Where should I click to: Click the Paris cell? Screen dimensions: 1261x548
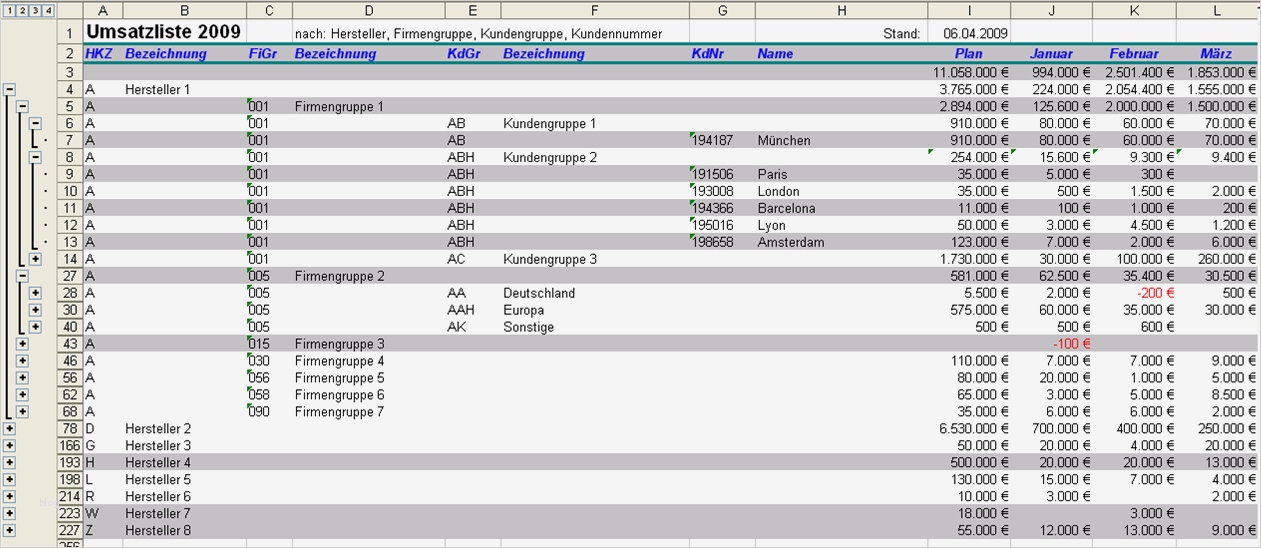pyautogui.click(x=841, y=174)
